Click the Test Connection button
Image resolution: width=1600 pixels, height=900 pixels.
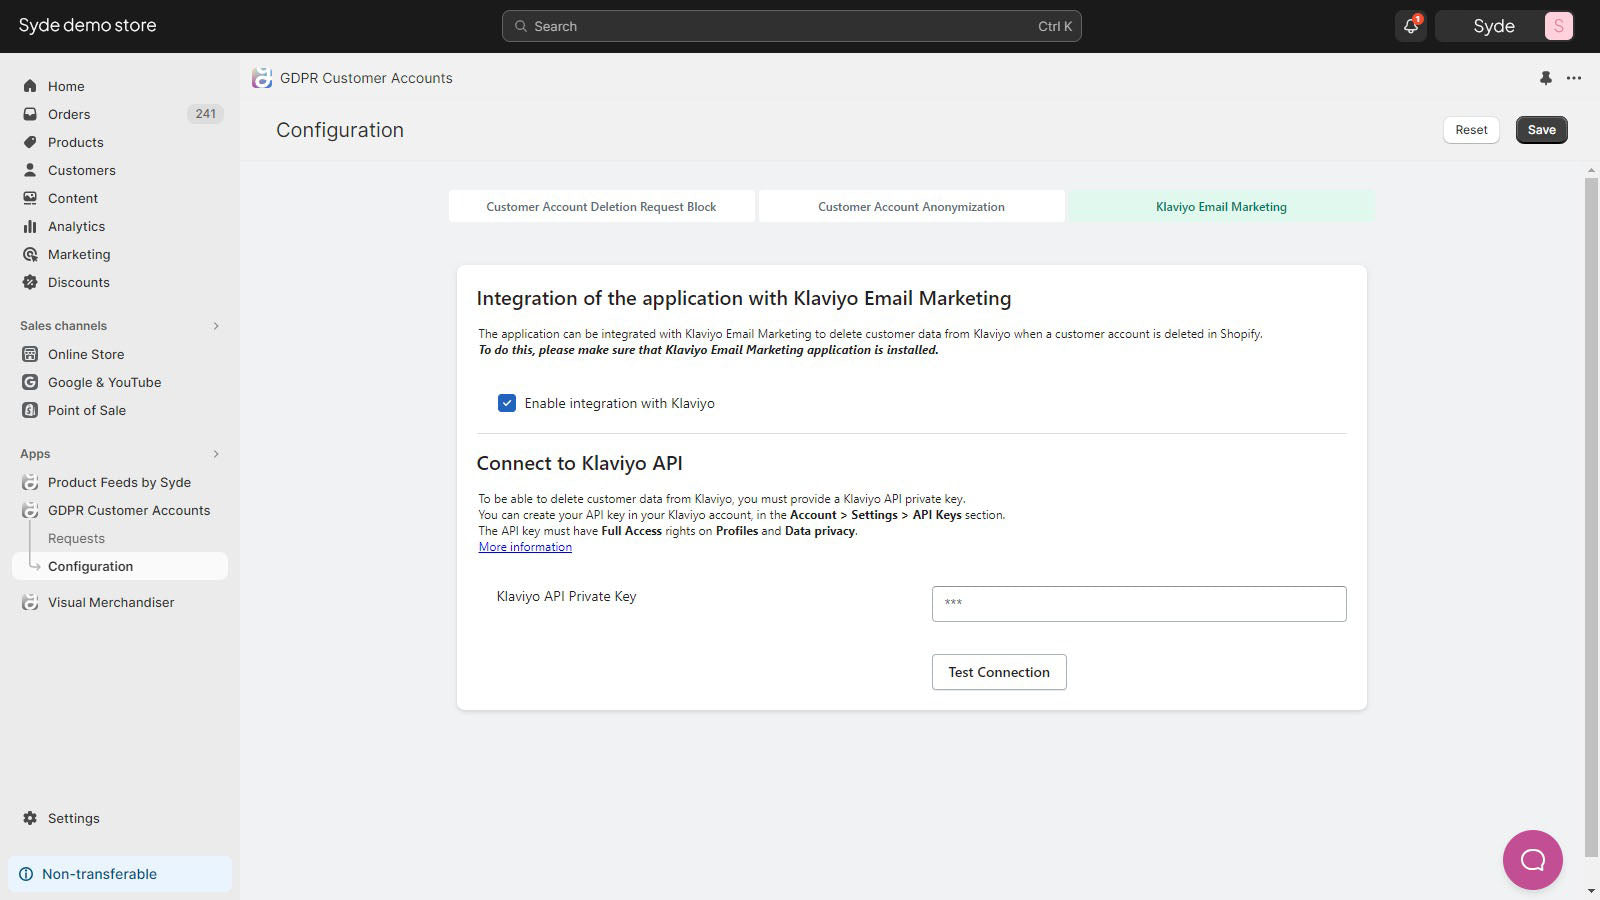[999, 672]
